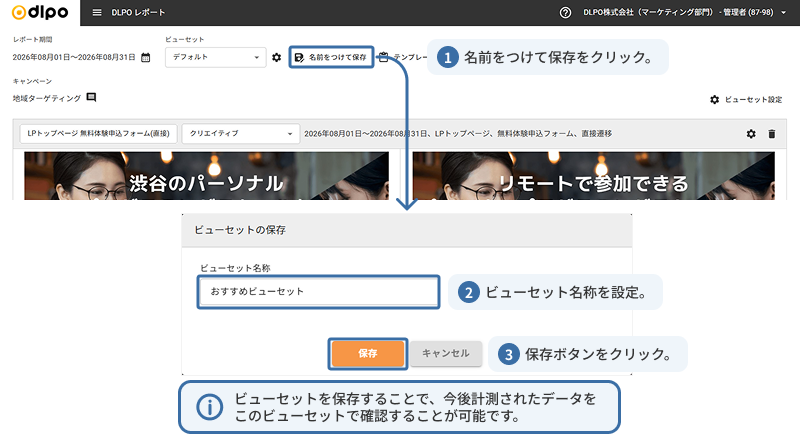
Task: Click gear icon next to view set dropdown
Action: [x=277, y=57]
